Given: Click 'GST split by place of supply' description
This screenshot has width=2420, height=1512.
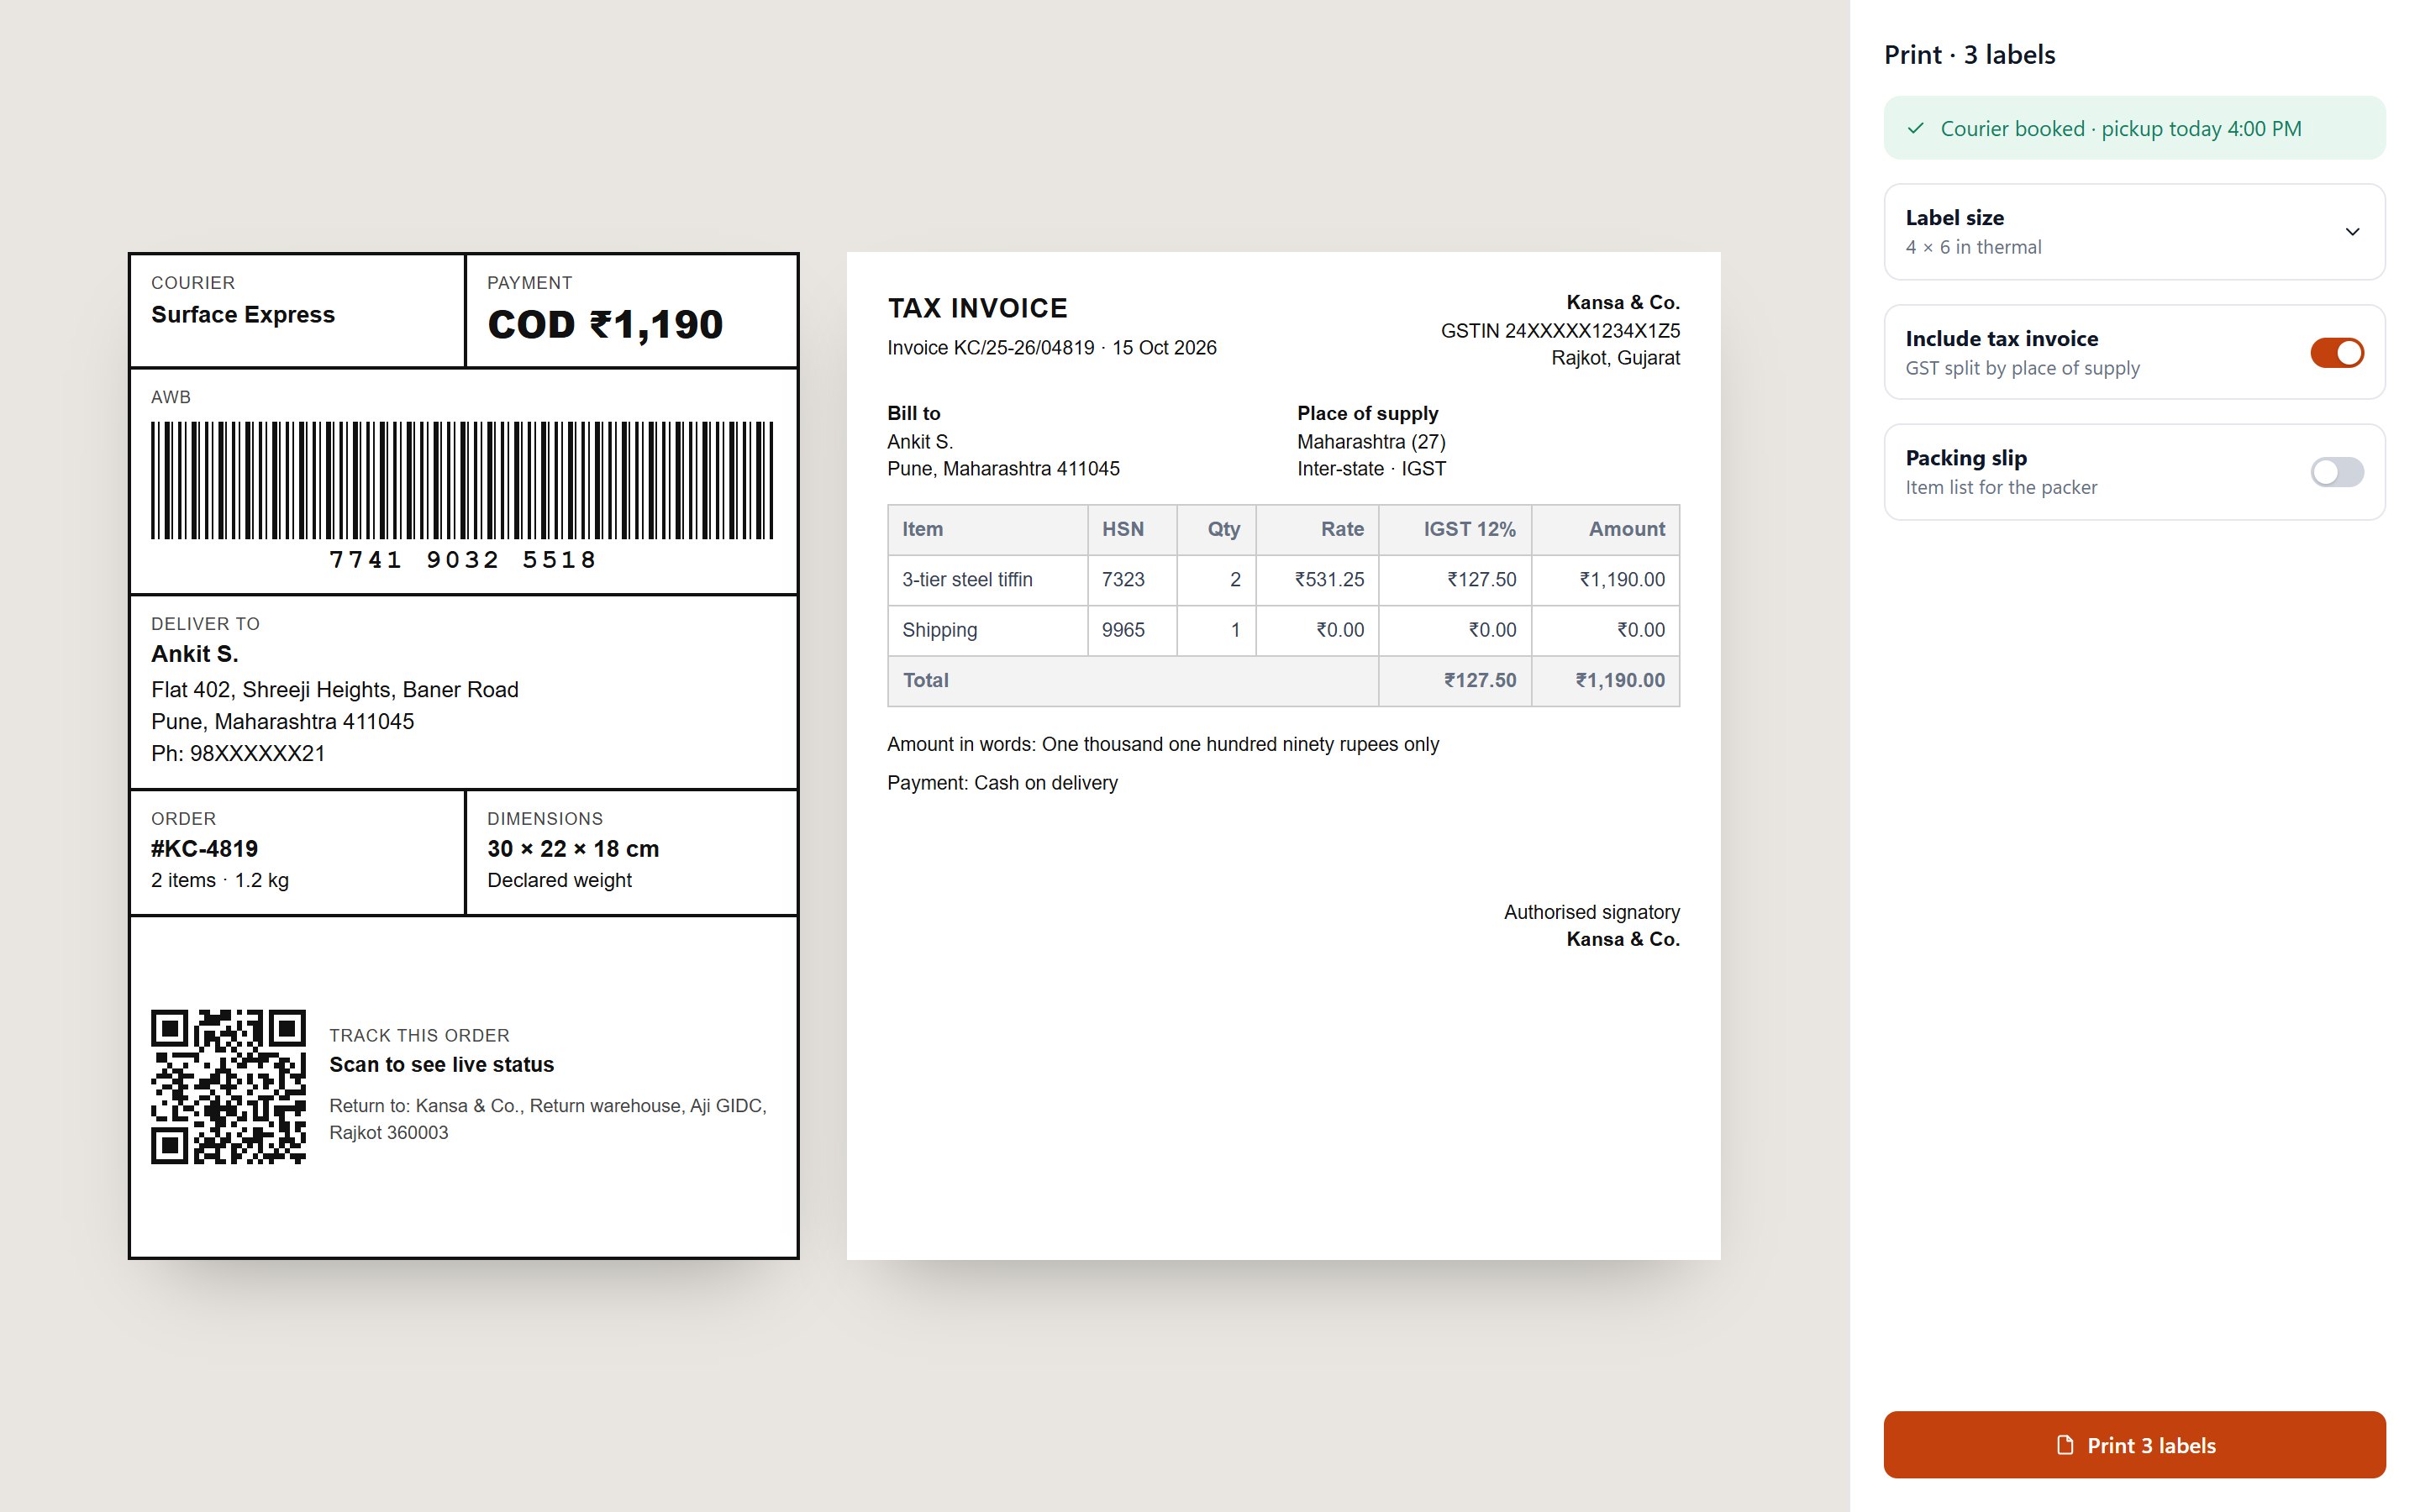Looking at the screenshot, I should [x=2022, y=368].
